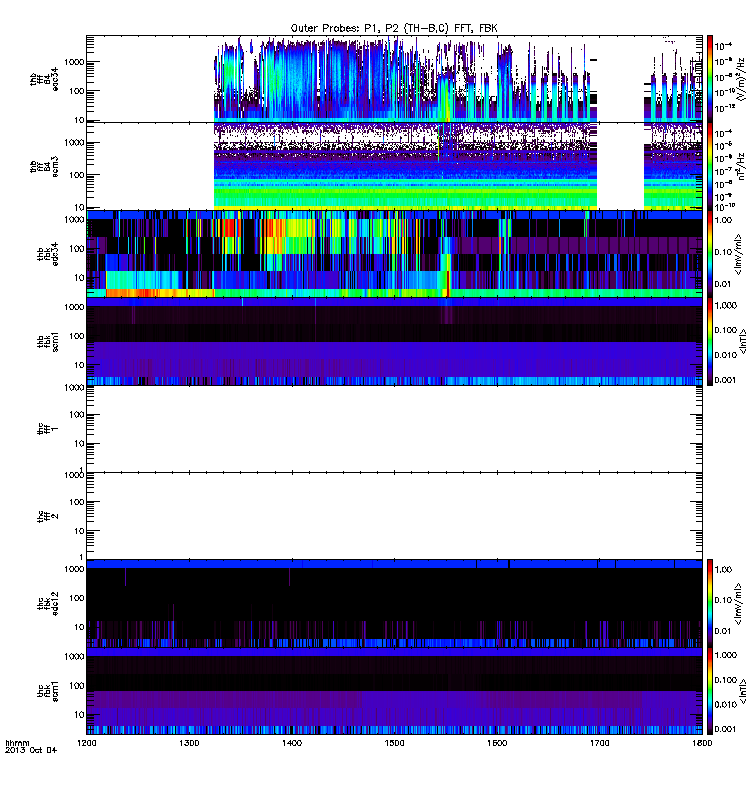
Task: Click the 1.00 tick on thb fbk edc34 color bar
Action: pos(723,220)
